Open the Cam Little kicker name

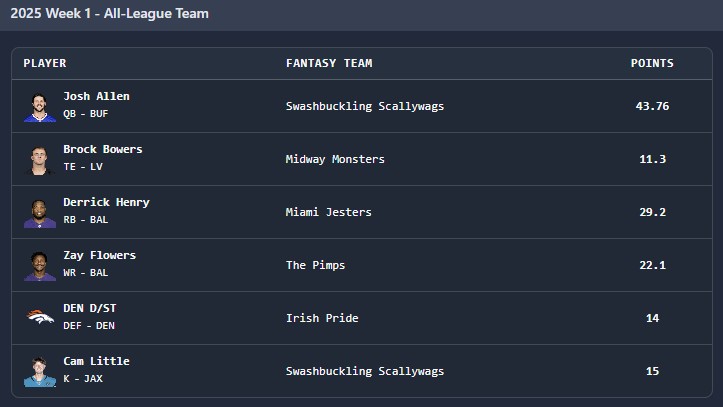[96, 361]
